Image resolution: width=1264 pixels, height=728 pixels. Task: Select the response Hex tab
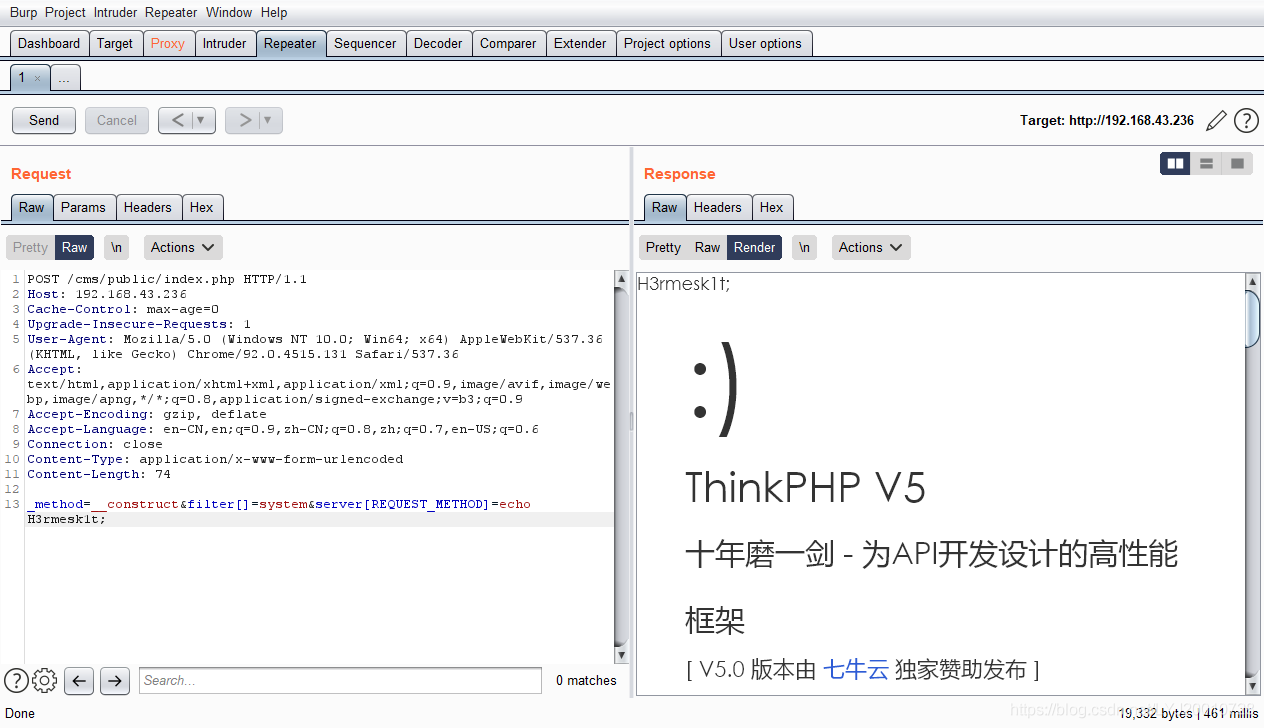772,207
